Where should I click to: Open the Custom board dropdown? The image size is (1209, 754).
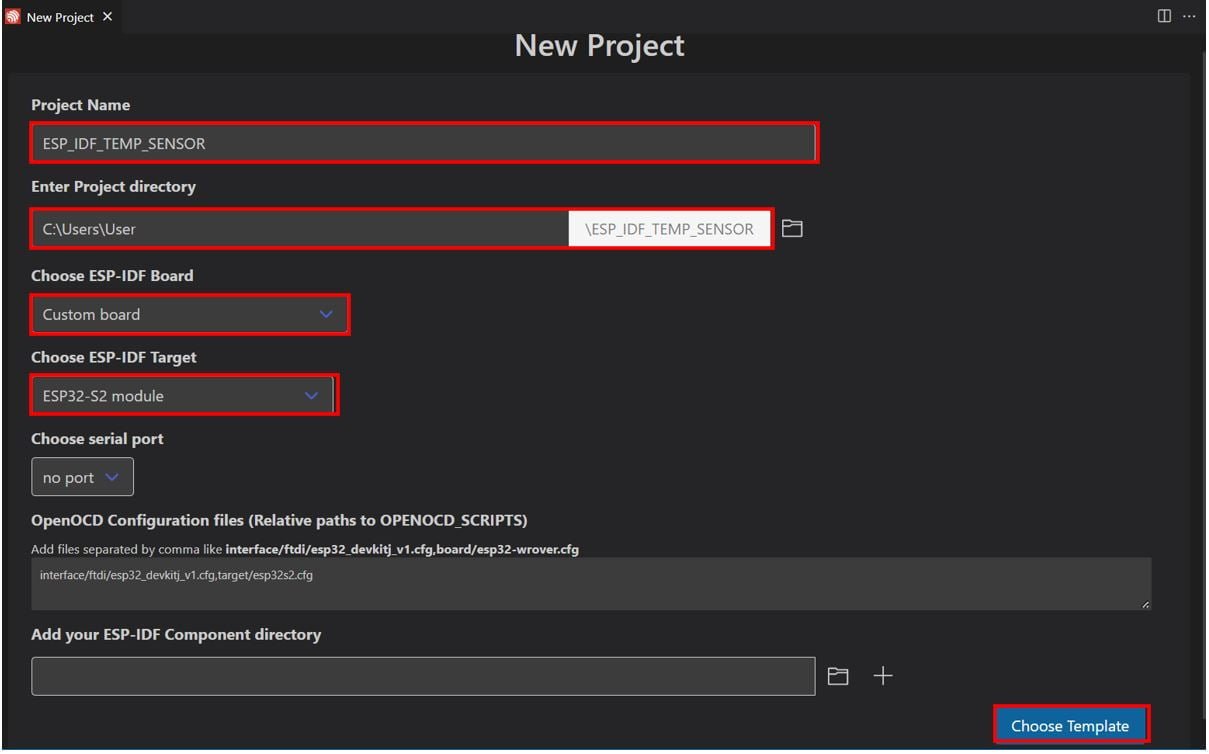pos(189,314)
